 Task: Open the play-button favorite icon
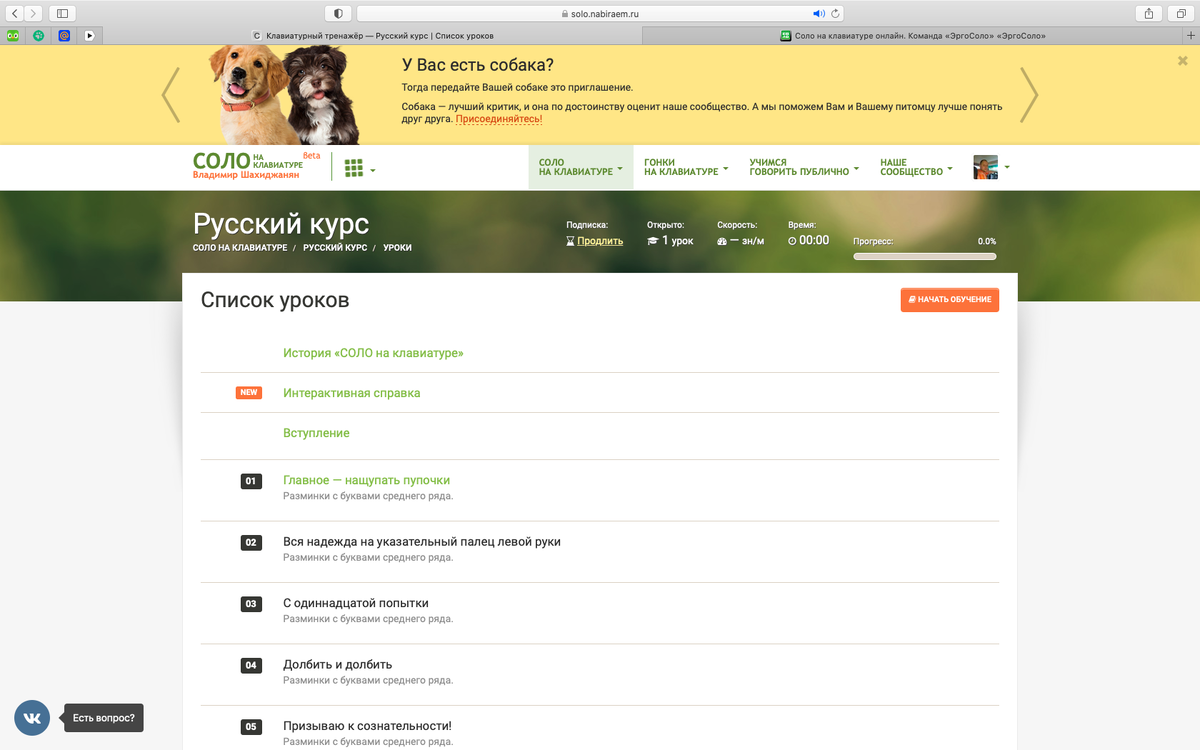[90, 35]
